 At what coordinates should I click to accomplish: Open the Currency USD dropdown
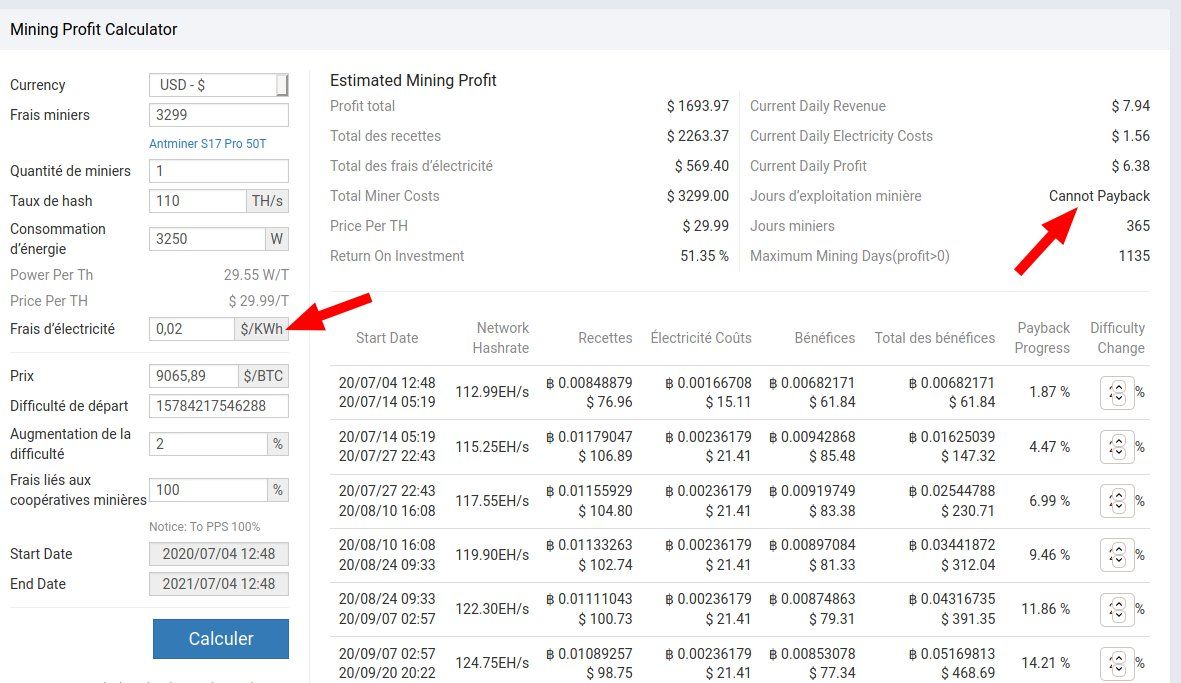[x=218, y=85]
